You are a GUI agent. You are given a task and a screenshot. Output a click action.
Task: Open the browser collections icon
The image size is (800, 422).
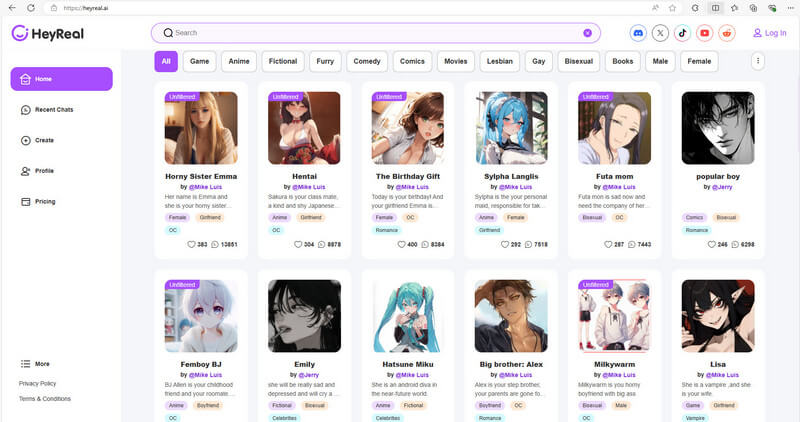click(754, 8)
